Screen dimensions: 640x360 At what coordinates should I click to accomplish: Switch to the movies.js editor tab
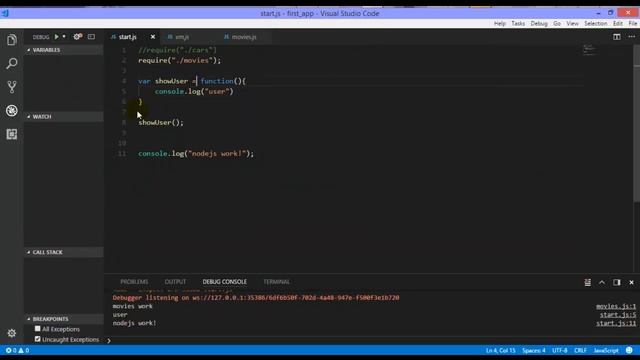click(x=244, y=37)
